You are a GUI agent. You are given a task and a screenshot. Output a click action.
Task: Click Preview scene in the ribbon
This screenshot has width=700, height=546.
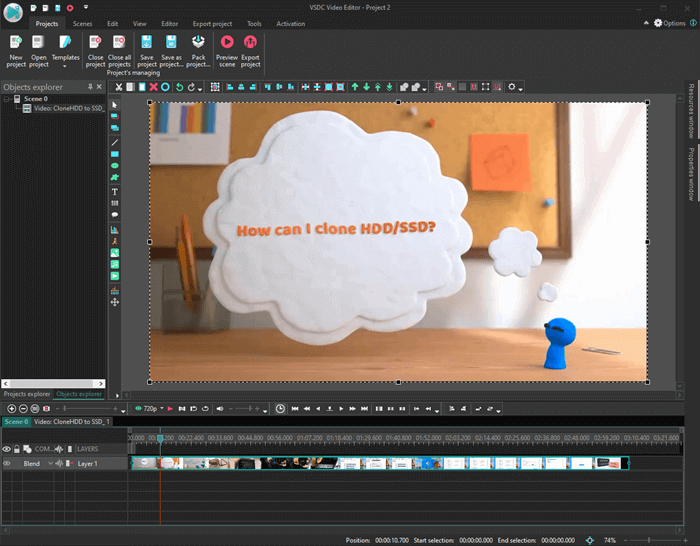click(227, 42)
